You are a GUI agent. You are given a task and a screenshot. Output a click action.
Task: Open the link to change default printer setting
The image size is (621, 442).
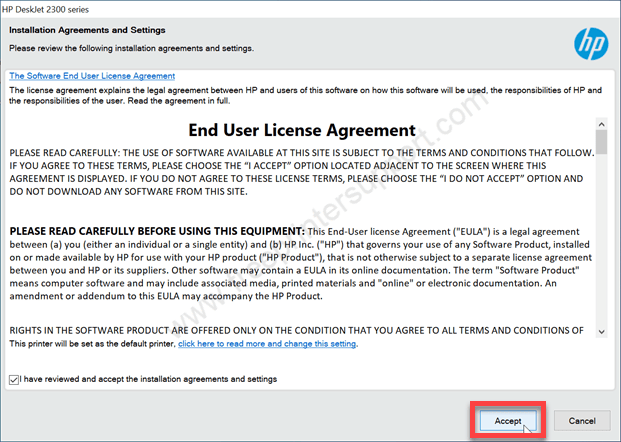(x=267, y=343)
